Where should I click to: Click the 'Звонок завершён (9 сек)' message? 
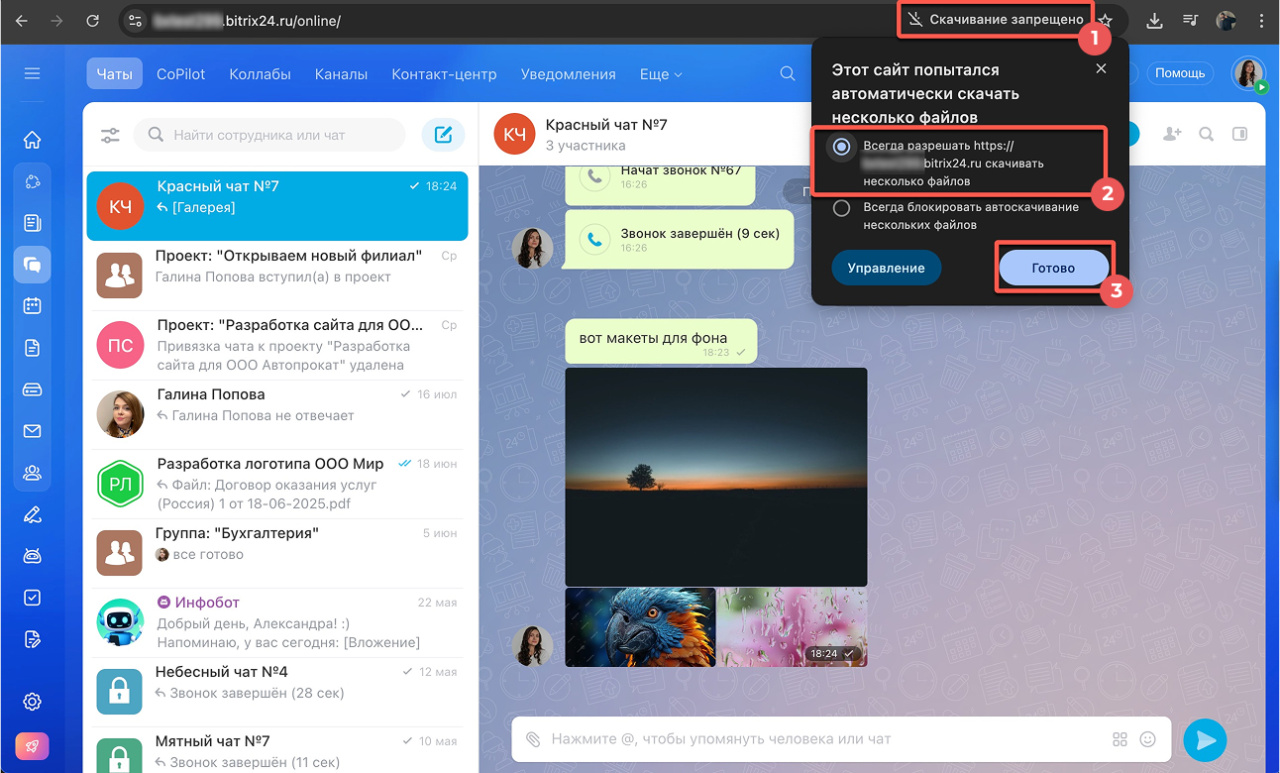click(679, 239)
